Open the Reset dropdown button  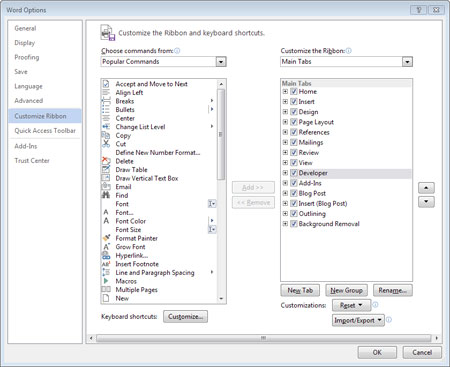(x=351, y=305)
